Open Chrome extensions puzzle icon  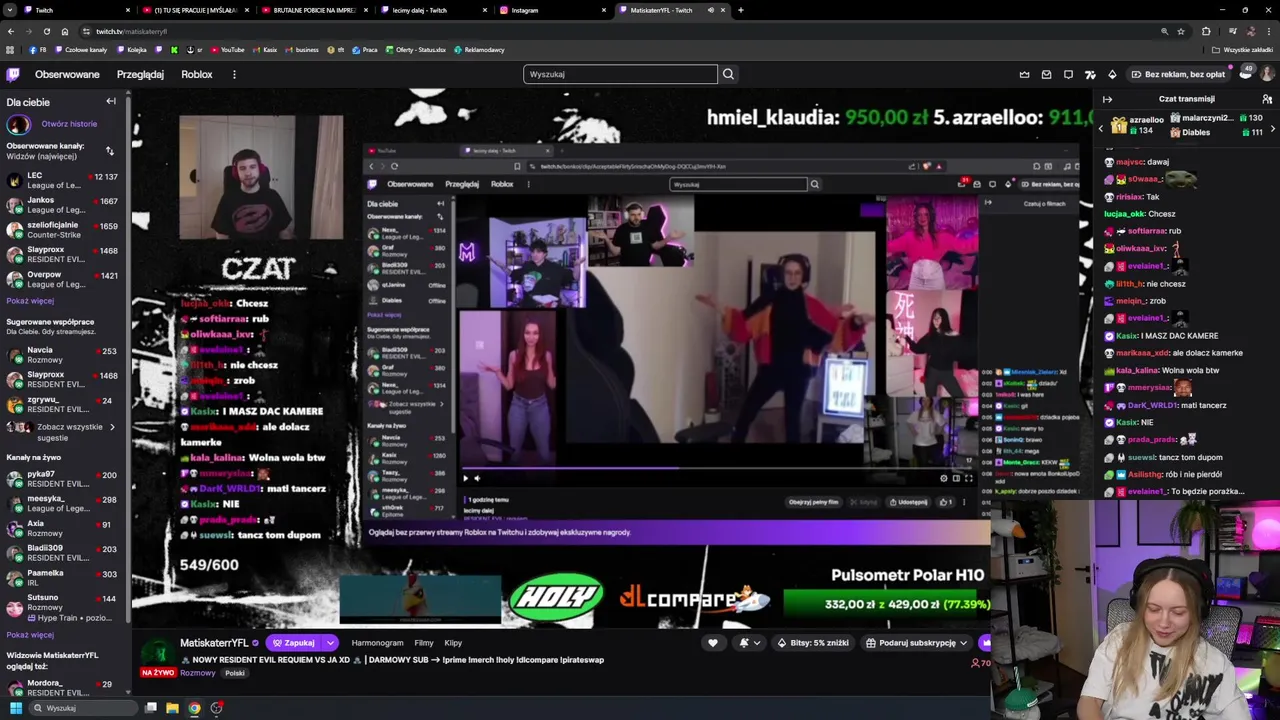[x=1206, y=31]
